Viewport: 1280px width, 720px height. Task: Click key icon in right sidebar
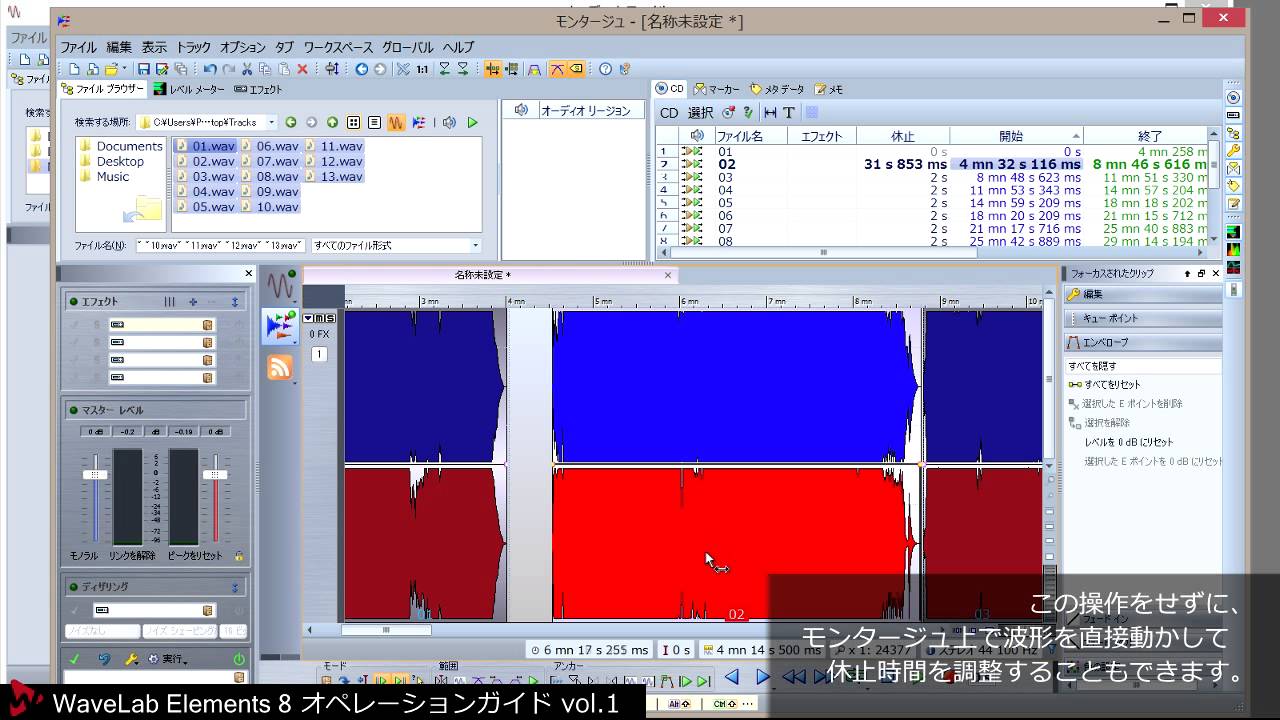point(1233,150)
